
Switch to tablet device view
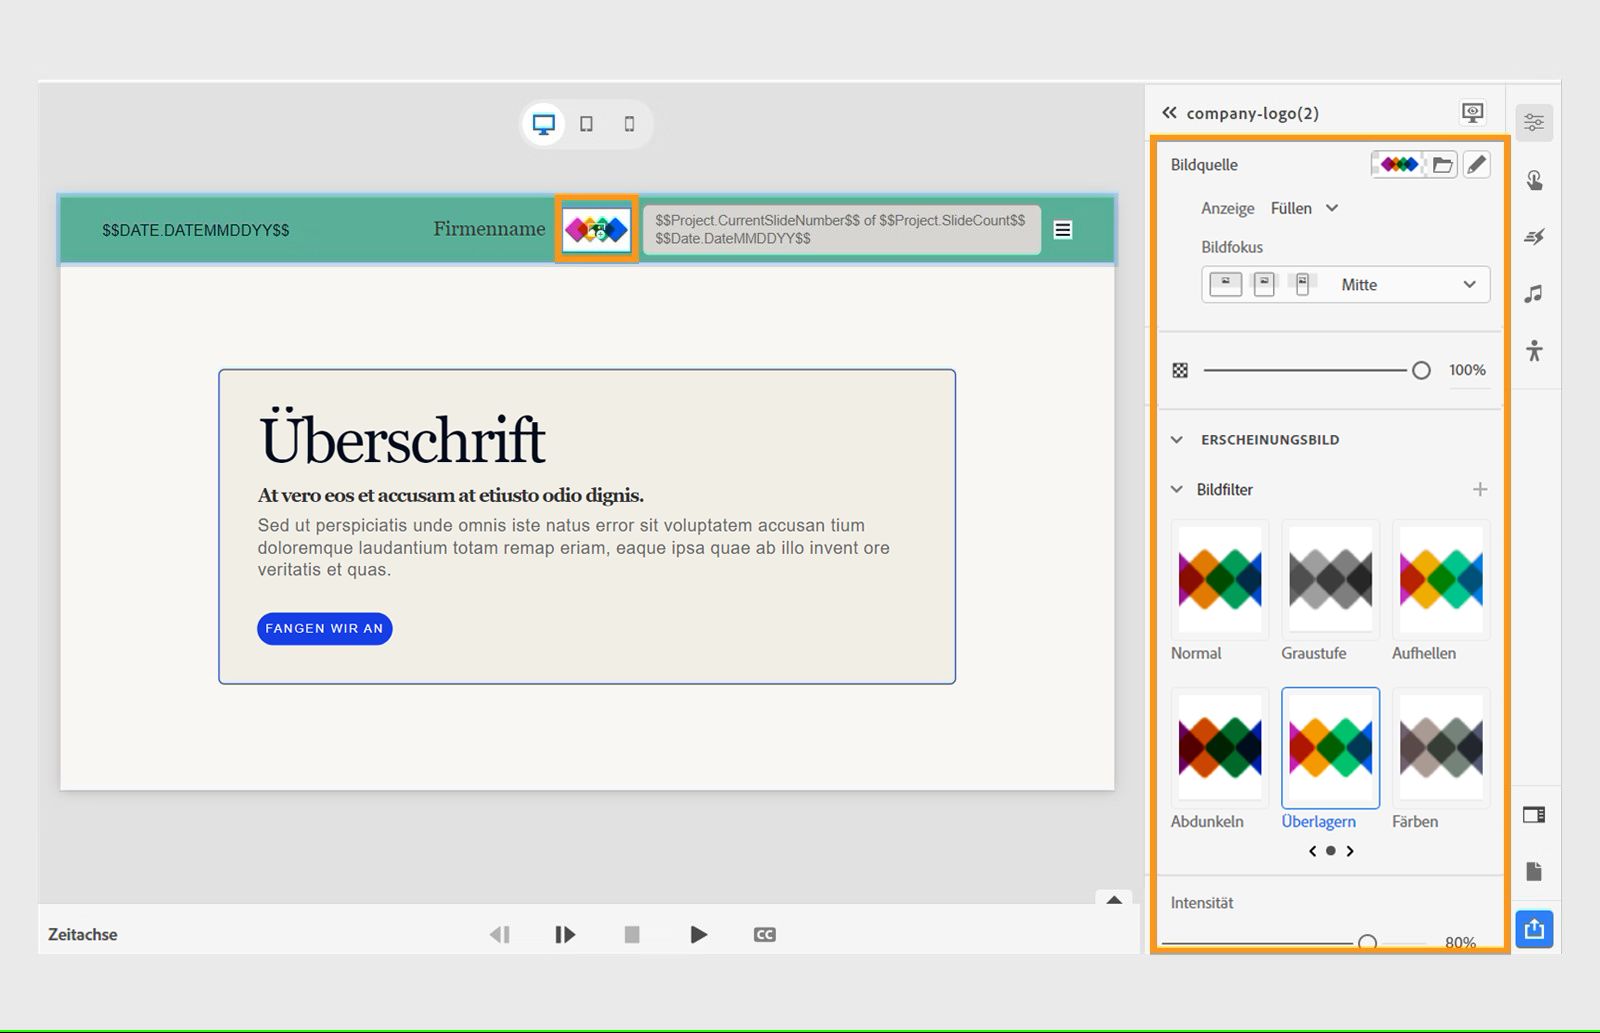587,124
